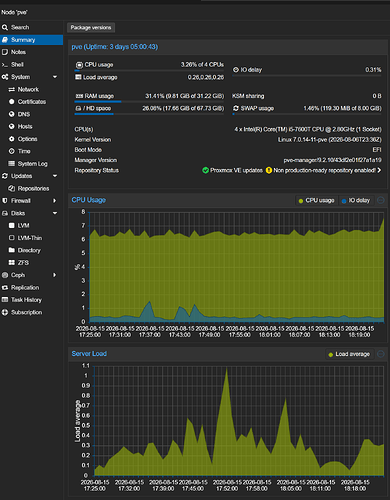Collapse the Disks section arrow
390x500 pixels.
(x=55, y=213)
